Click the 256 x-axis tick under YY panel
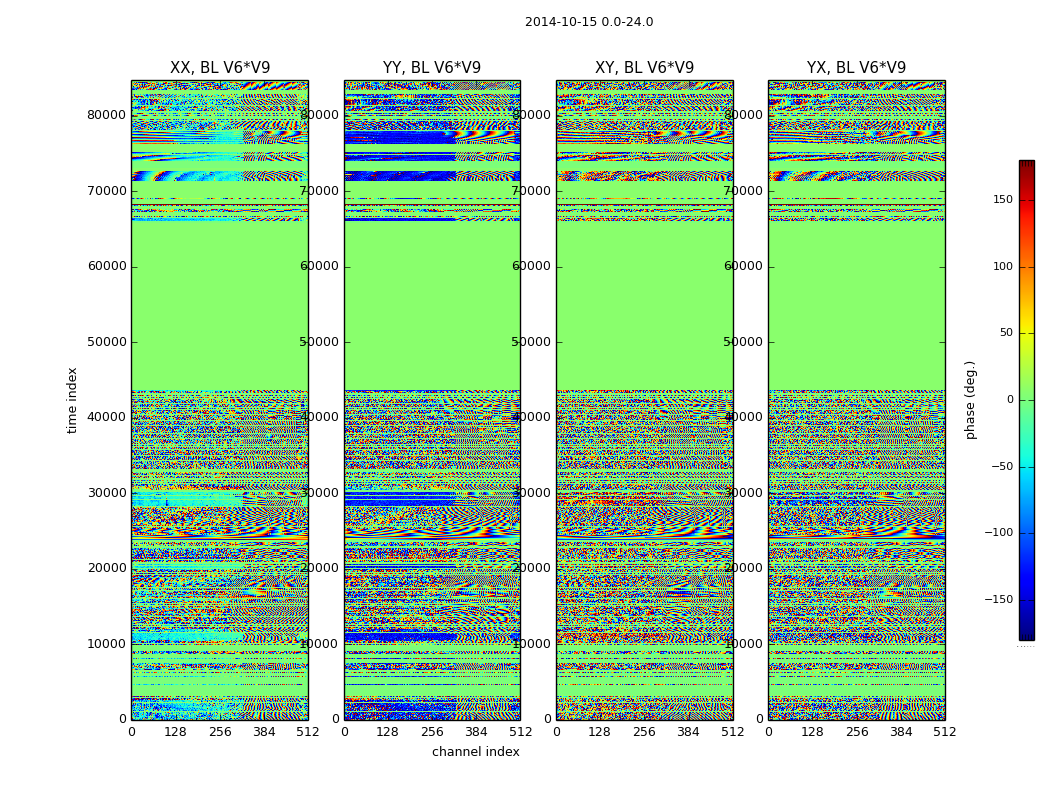The width and height of the screenshot is (1050, 800). click(432, 732)
